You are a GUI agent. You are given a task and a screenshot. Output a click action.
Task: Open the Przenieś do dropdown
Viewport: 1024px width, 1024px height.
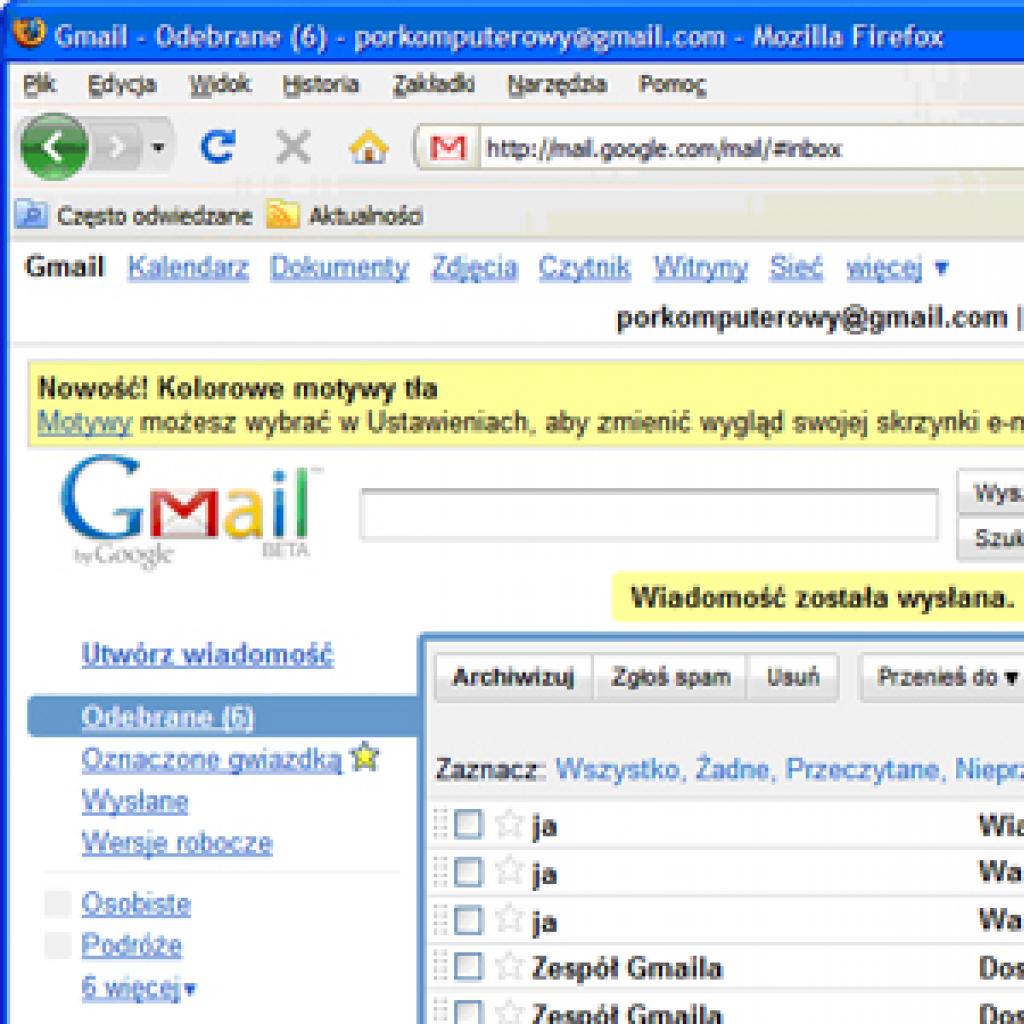click(942, 677)
